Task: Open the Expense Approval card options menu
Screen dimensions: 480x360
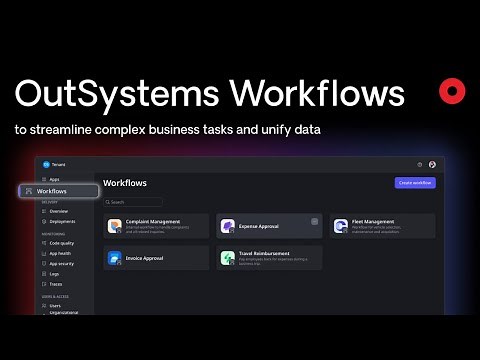Action: (x=314, y=222)
